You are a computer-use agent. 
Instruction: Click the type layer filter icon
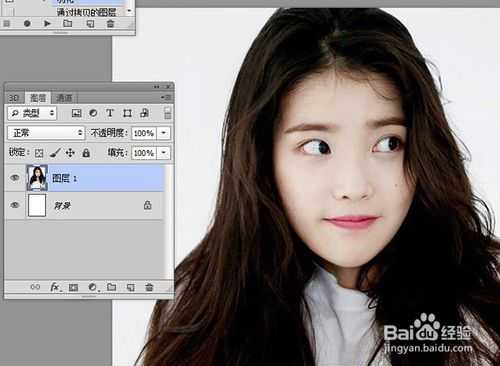[x=110, y=113]
